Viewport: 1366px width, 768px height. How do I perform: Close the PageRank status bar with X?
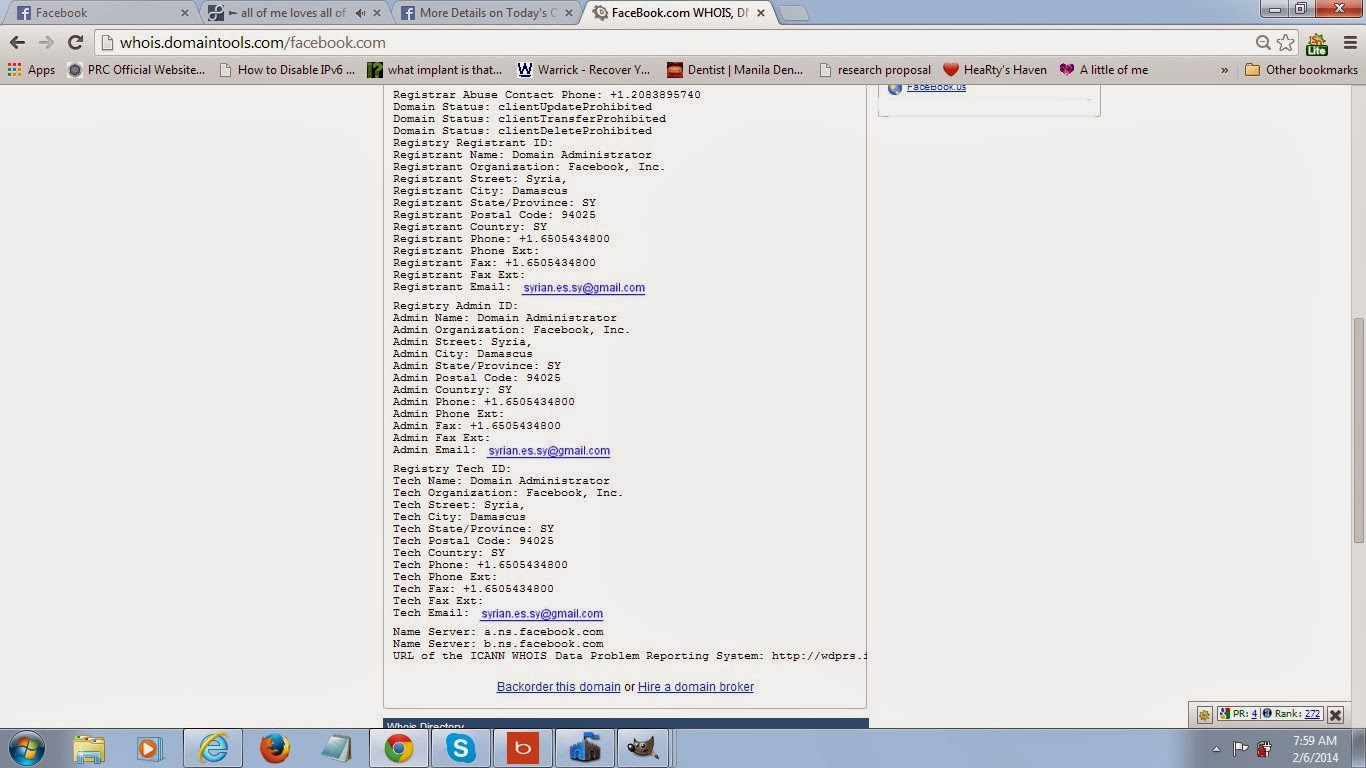tap(1335, 714)
